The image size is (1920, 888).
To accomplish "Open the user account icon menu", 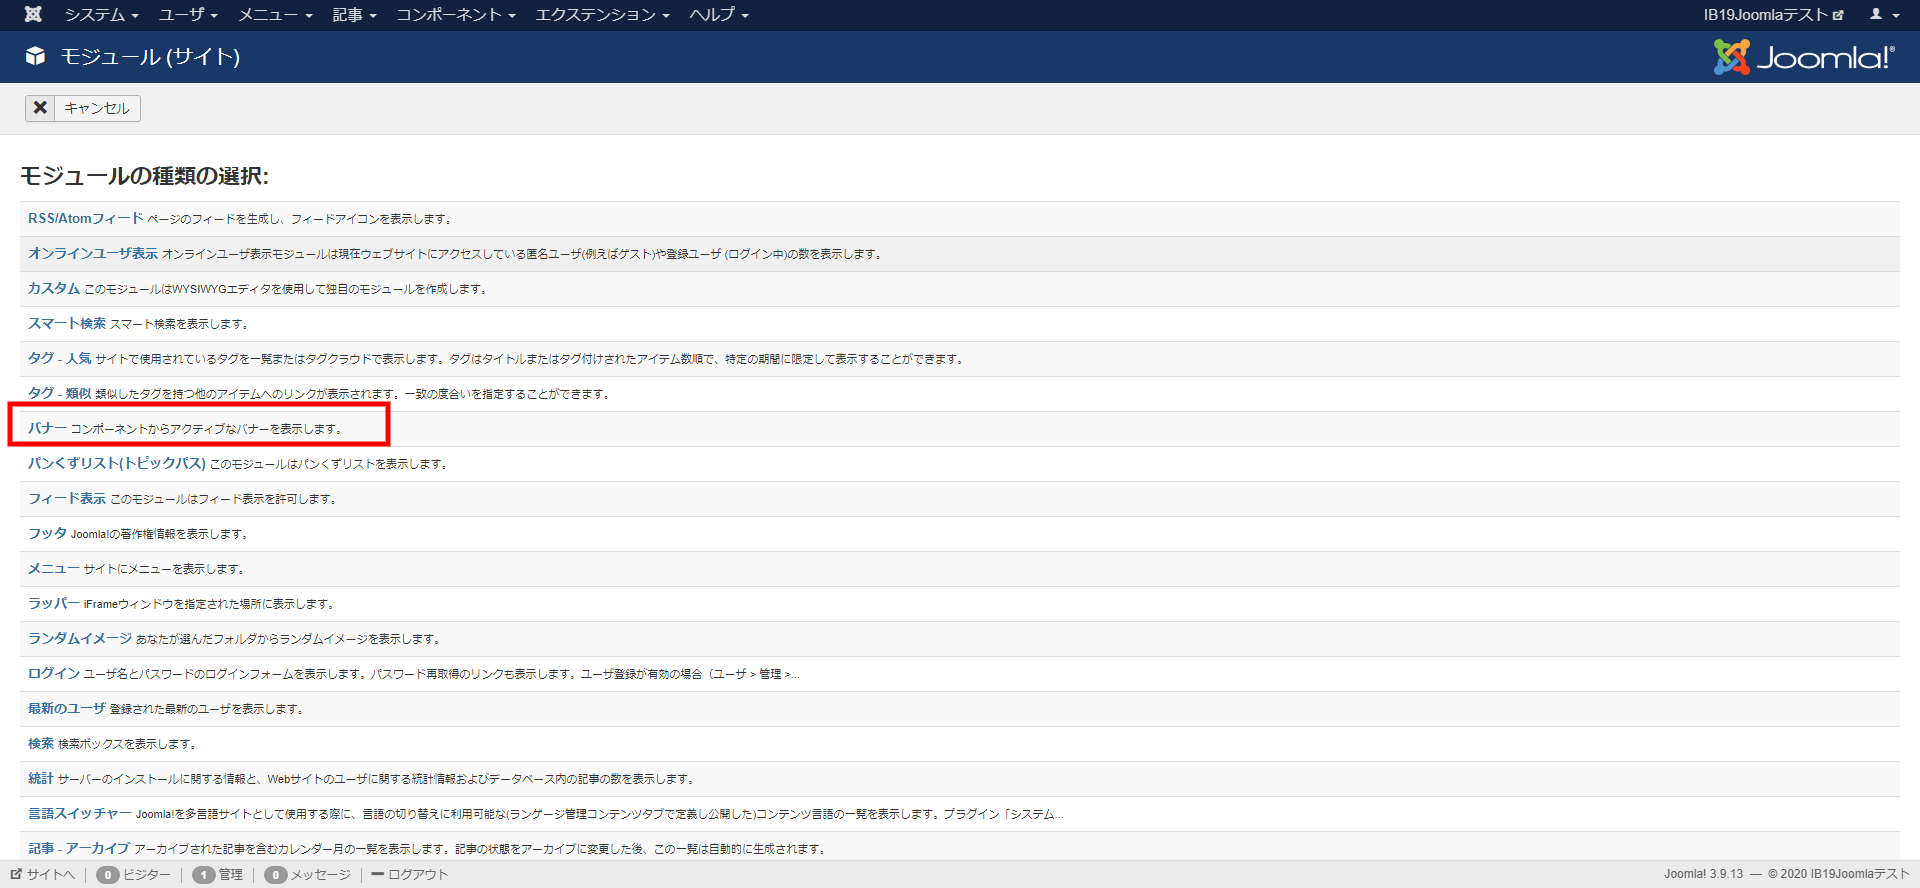I will click(x=1883, y=14).
